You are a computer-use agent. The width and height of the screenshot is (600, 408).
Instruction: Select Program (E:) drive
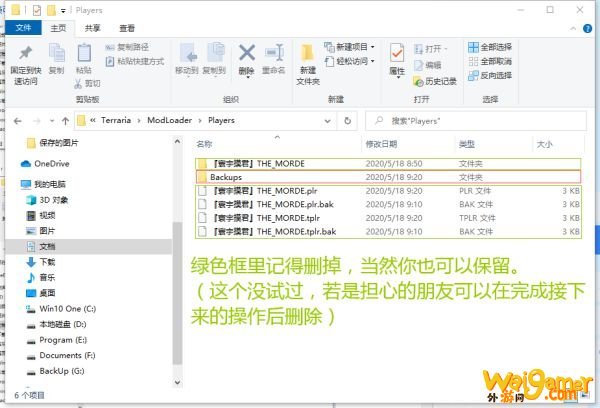pos(57,340)
